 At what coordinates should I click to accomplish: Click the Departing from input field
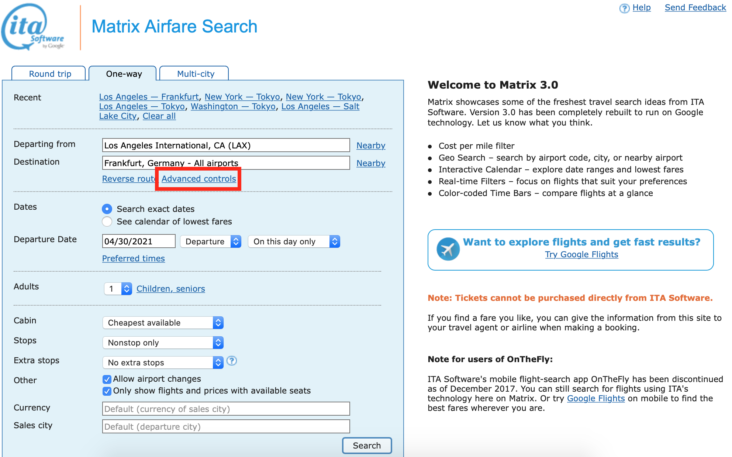coord(226,145)
